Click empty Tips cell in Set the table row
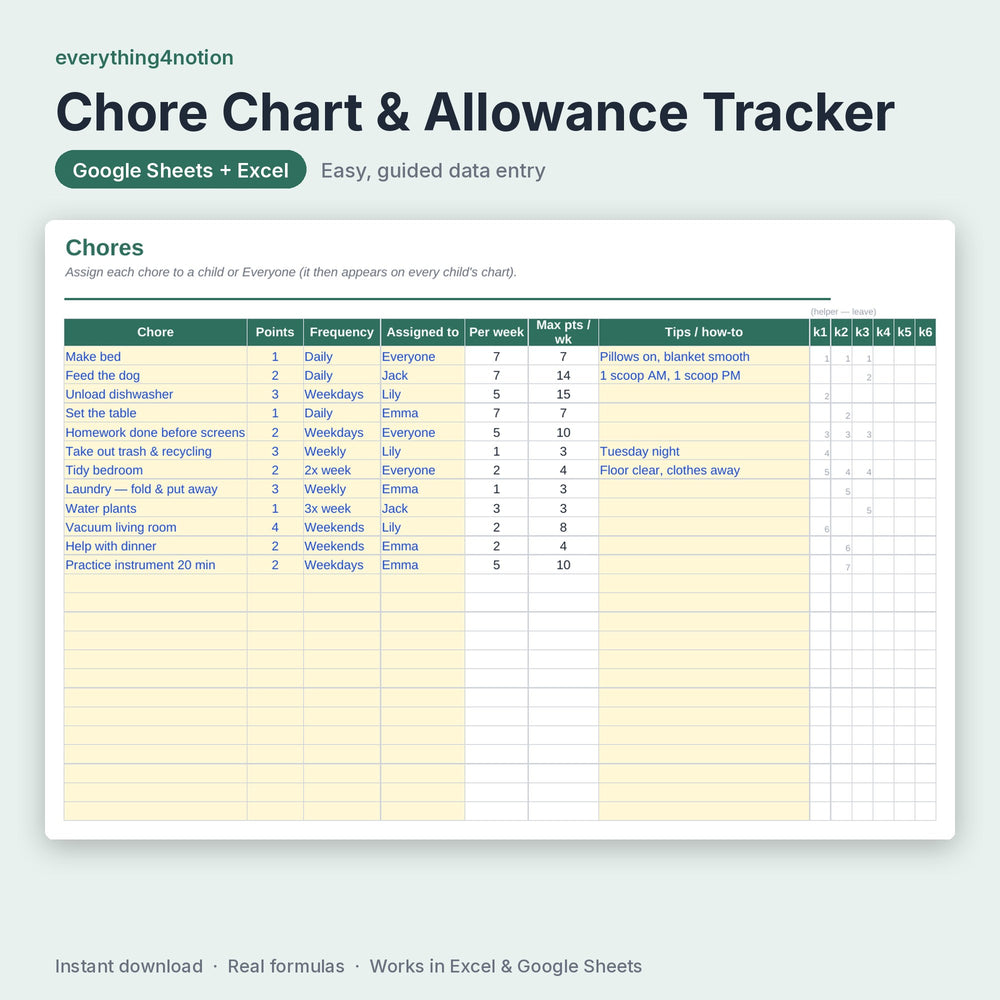 point(703,413)
